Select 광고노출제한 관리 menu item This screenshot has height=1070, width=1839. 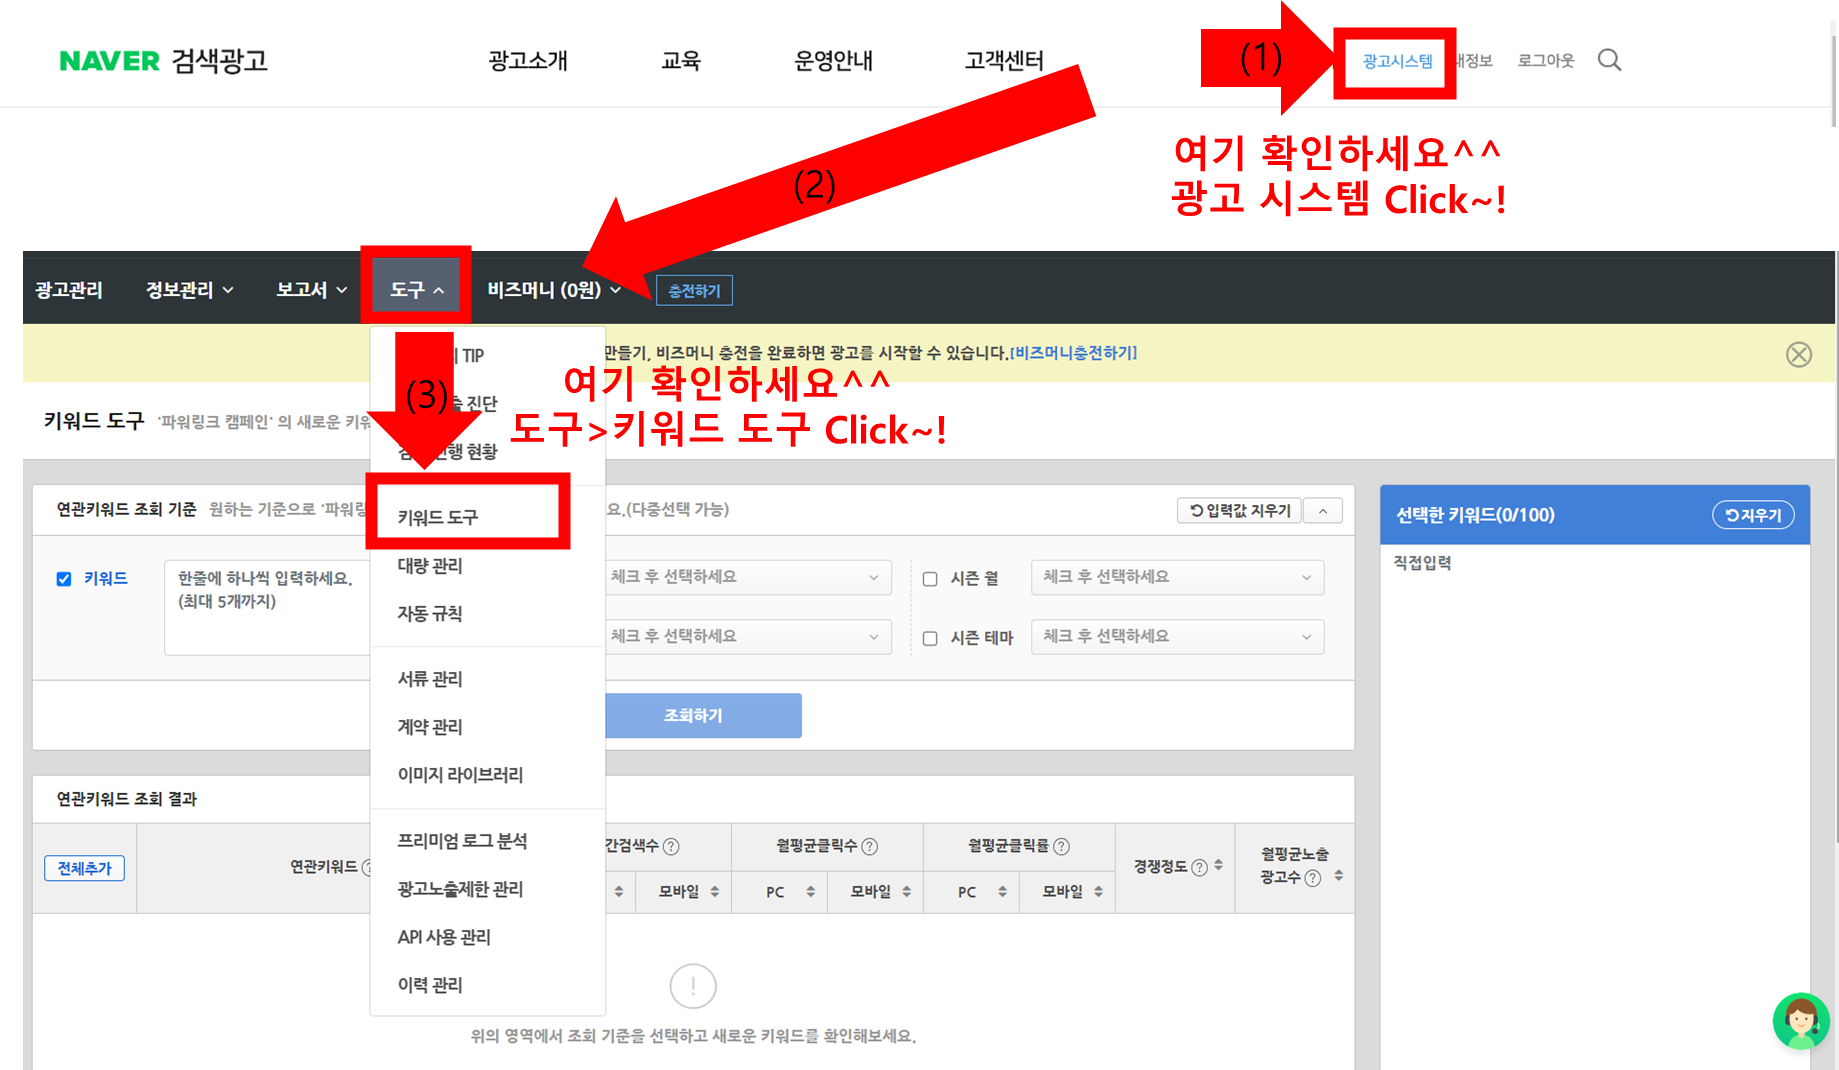pos(460,889)
